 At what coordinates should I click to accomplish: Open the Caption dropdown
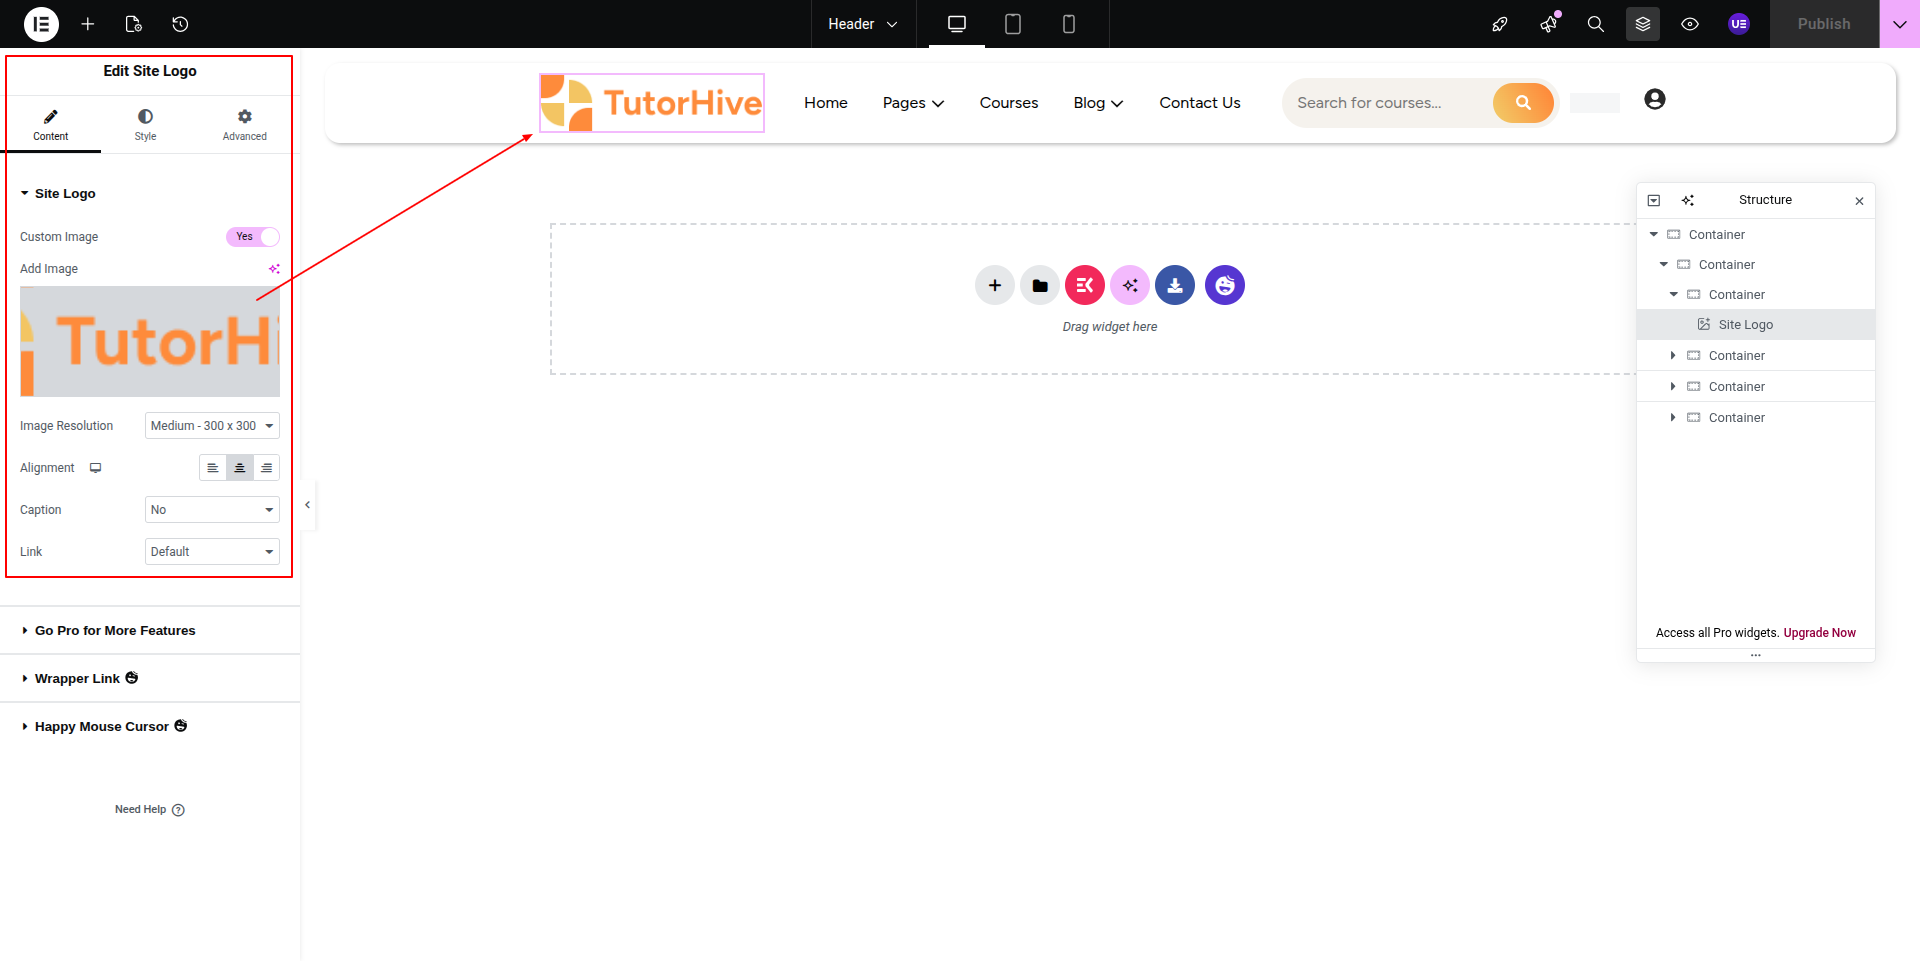(x=212, y=510)
